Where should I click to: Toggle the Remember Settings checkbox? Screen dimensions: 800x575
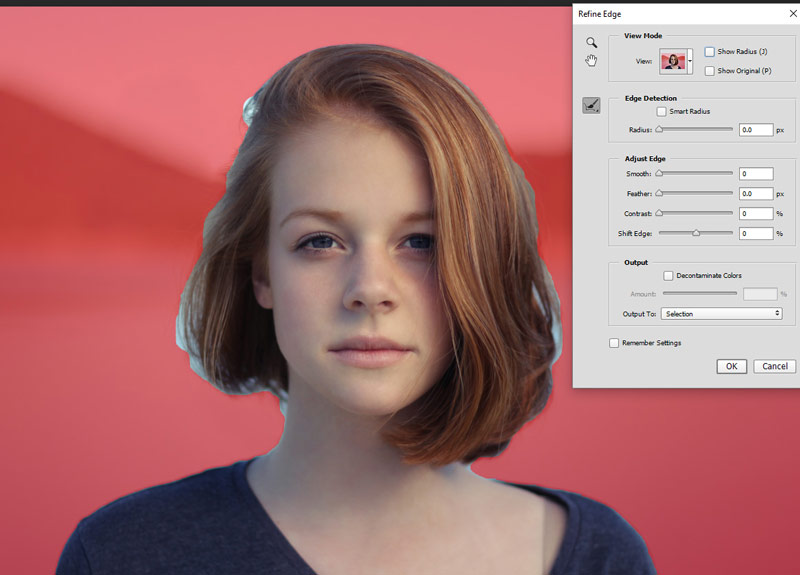click(x=614, y=343)
